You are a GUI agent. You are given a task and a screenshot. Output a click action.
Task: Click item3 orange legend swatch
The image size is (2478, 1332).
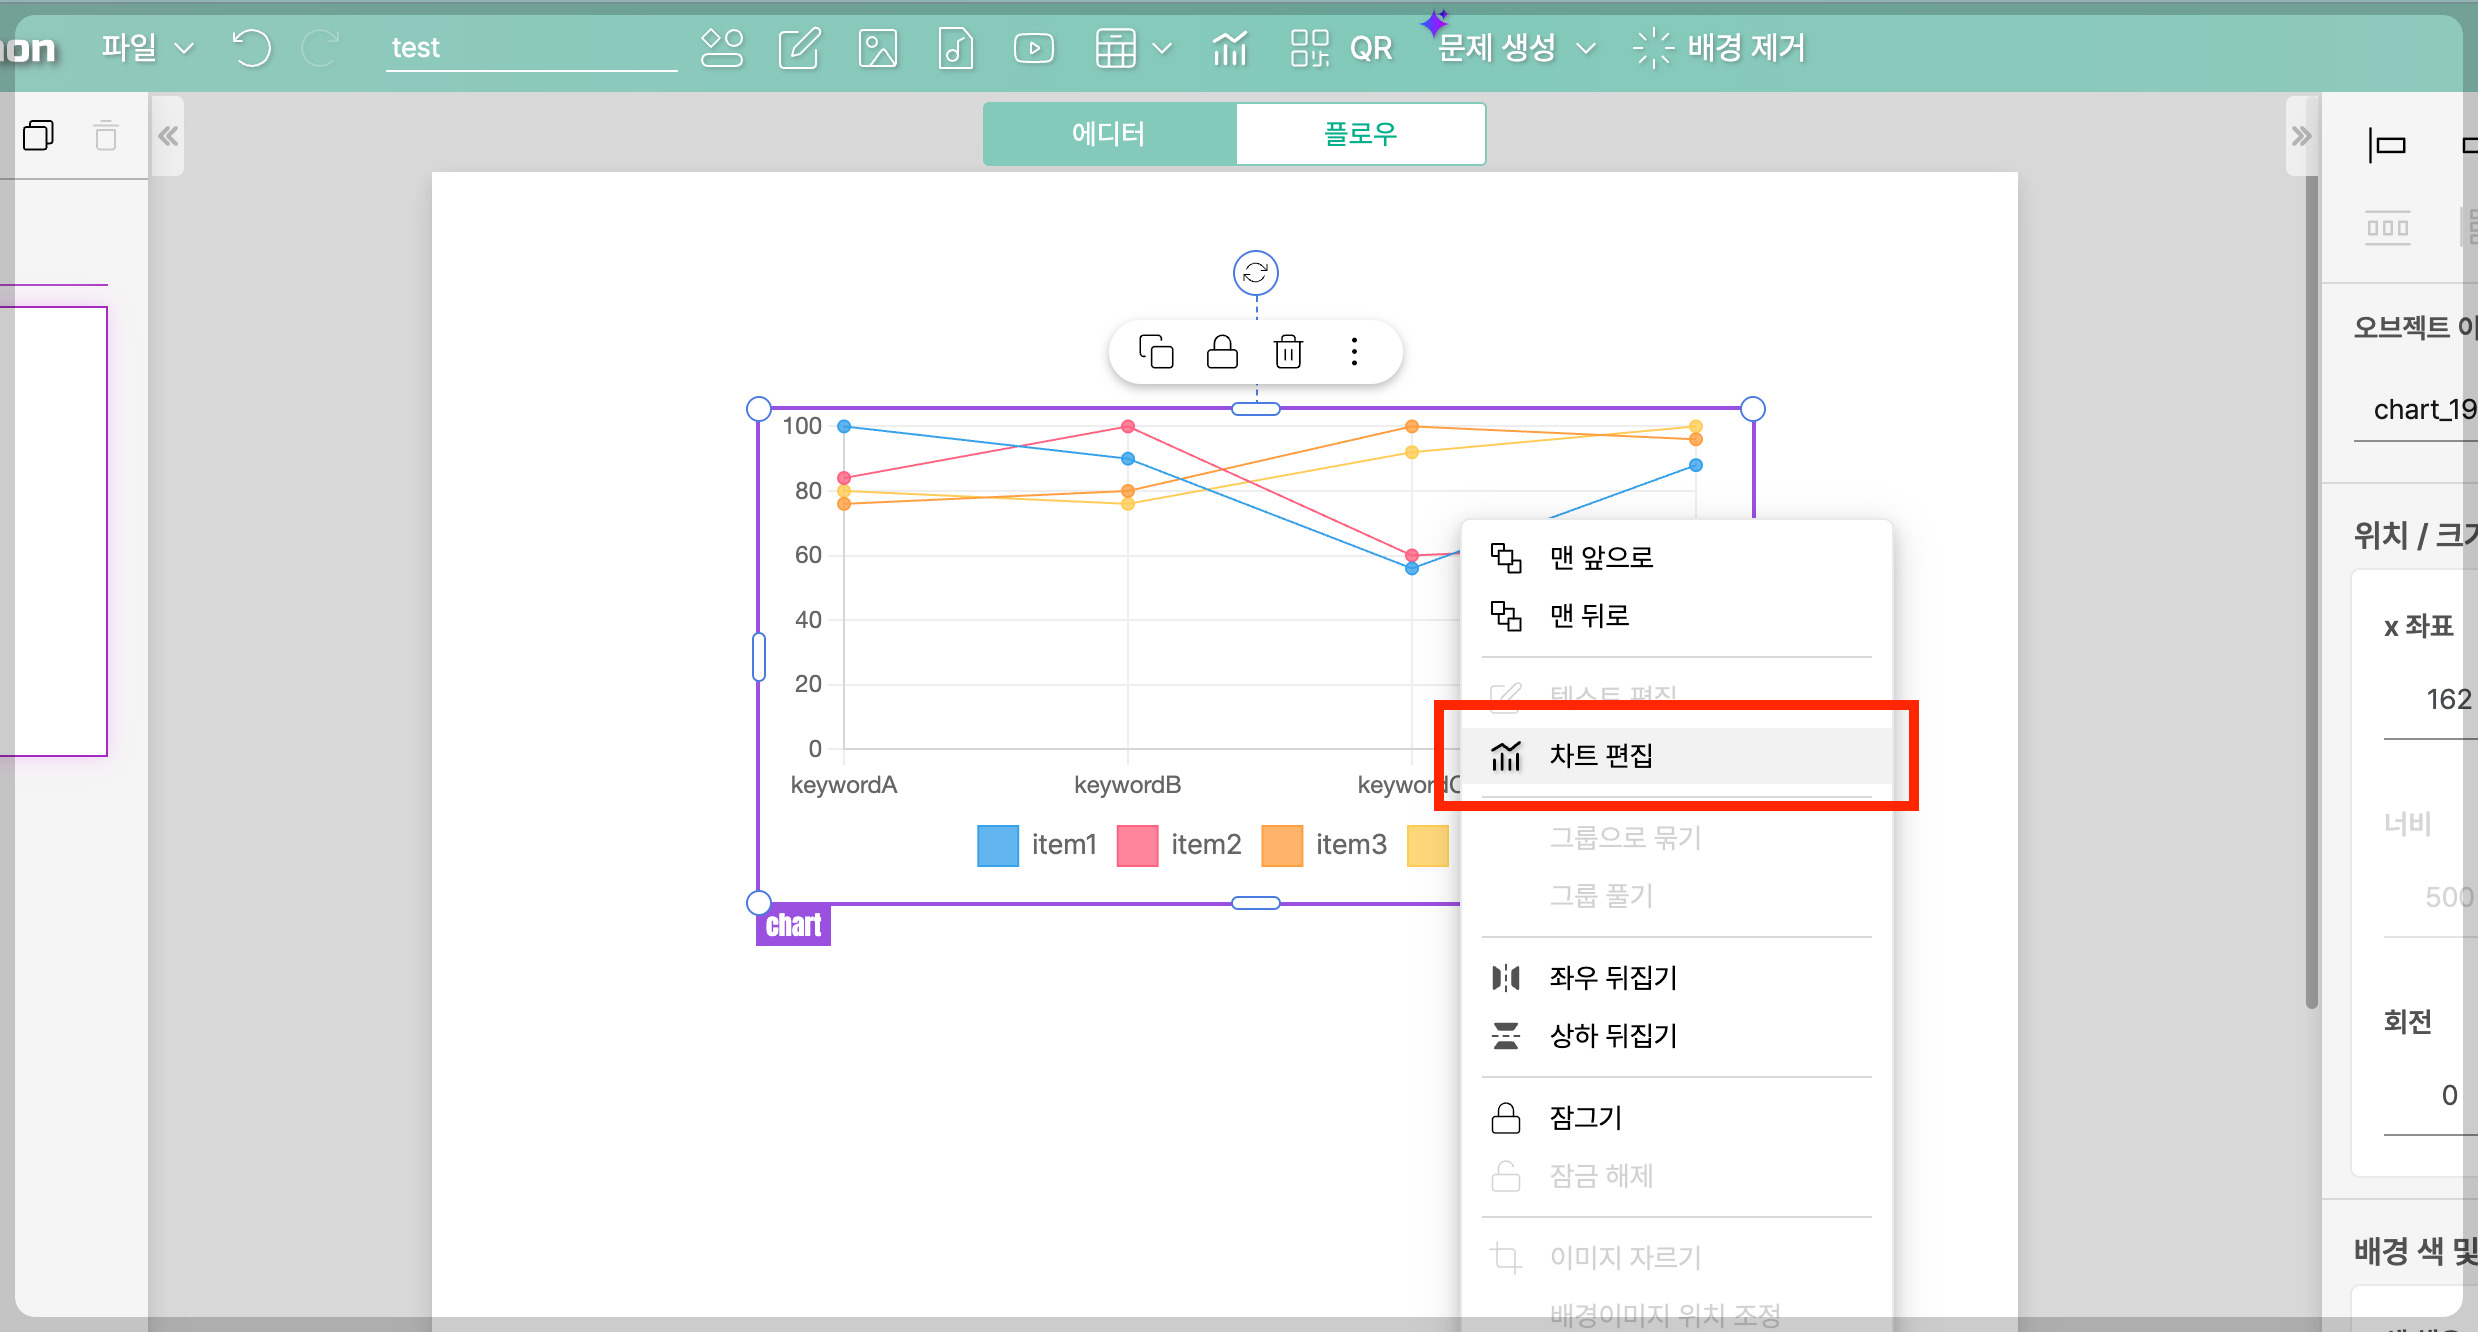click(x=1282, y=845)
